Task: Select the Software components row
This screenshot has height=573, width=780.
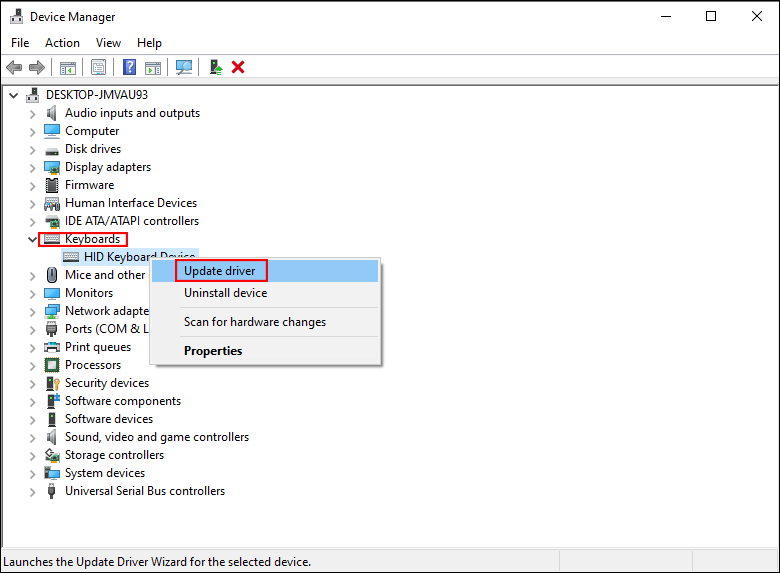Action: [x=123, y=401]
